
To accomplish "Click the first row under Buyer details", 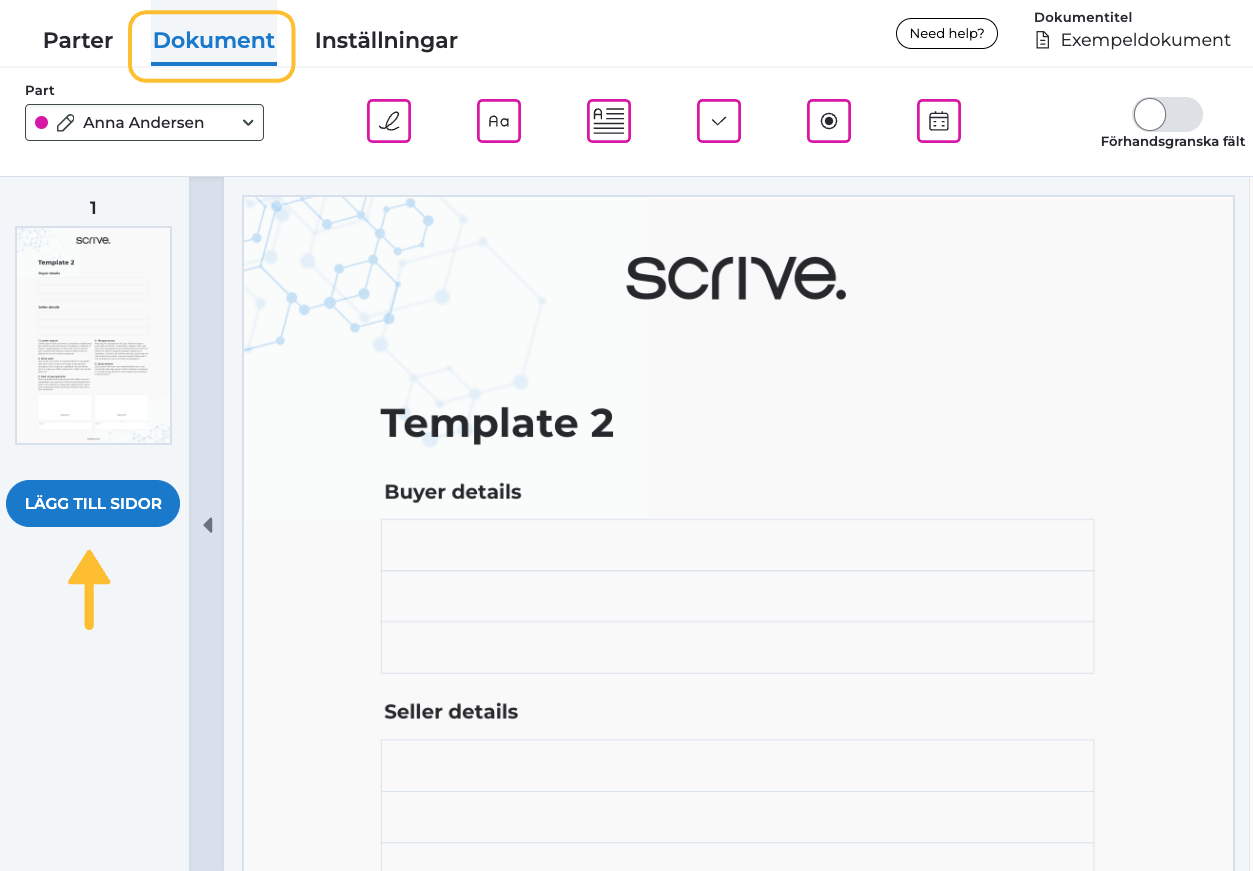I will (x=737, y=545).
